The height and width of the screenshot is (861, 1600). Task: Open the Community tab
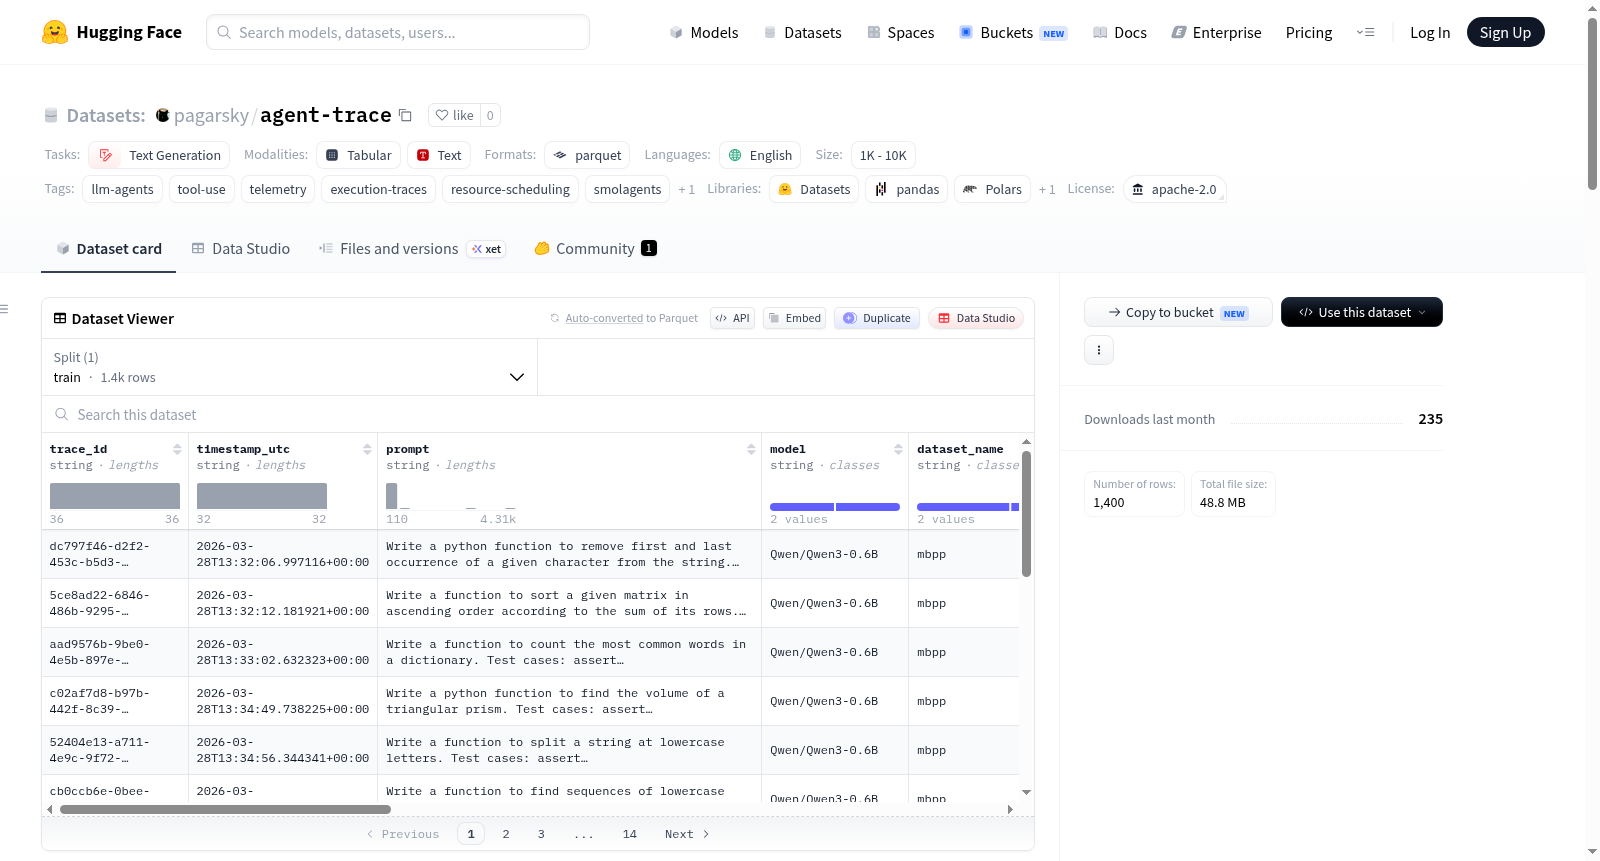click(x=595, y=248)
